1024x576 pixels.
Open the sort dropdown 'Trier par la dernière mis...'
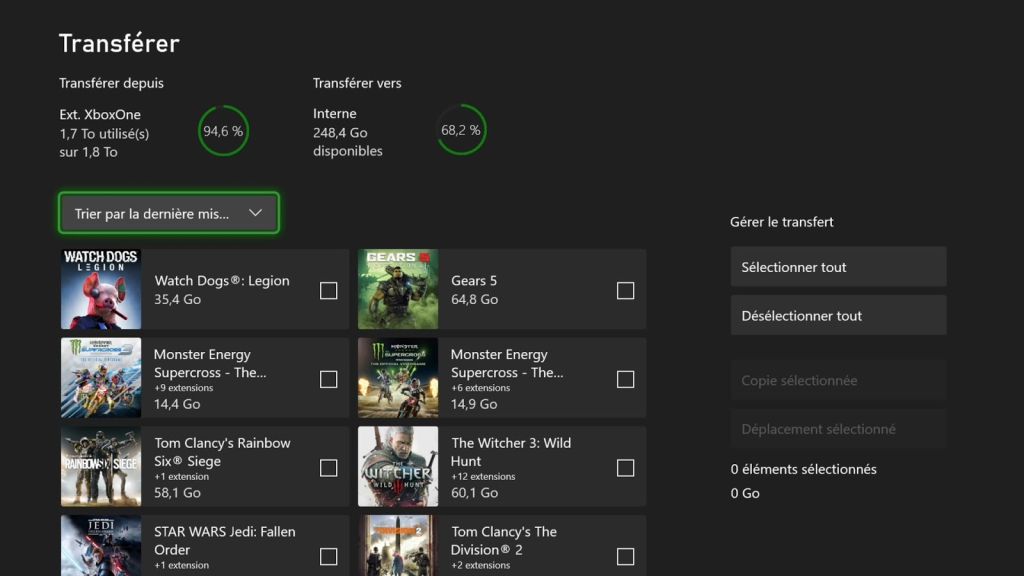(x=168, y=213)
